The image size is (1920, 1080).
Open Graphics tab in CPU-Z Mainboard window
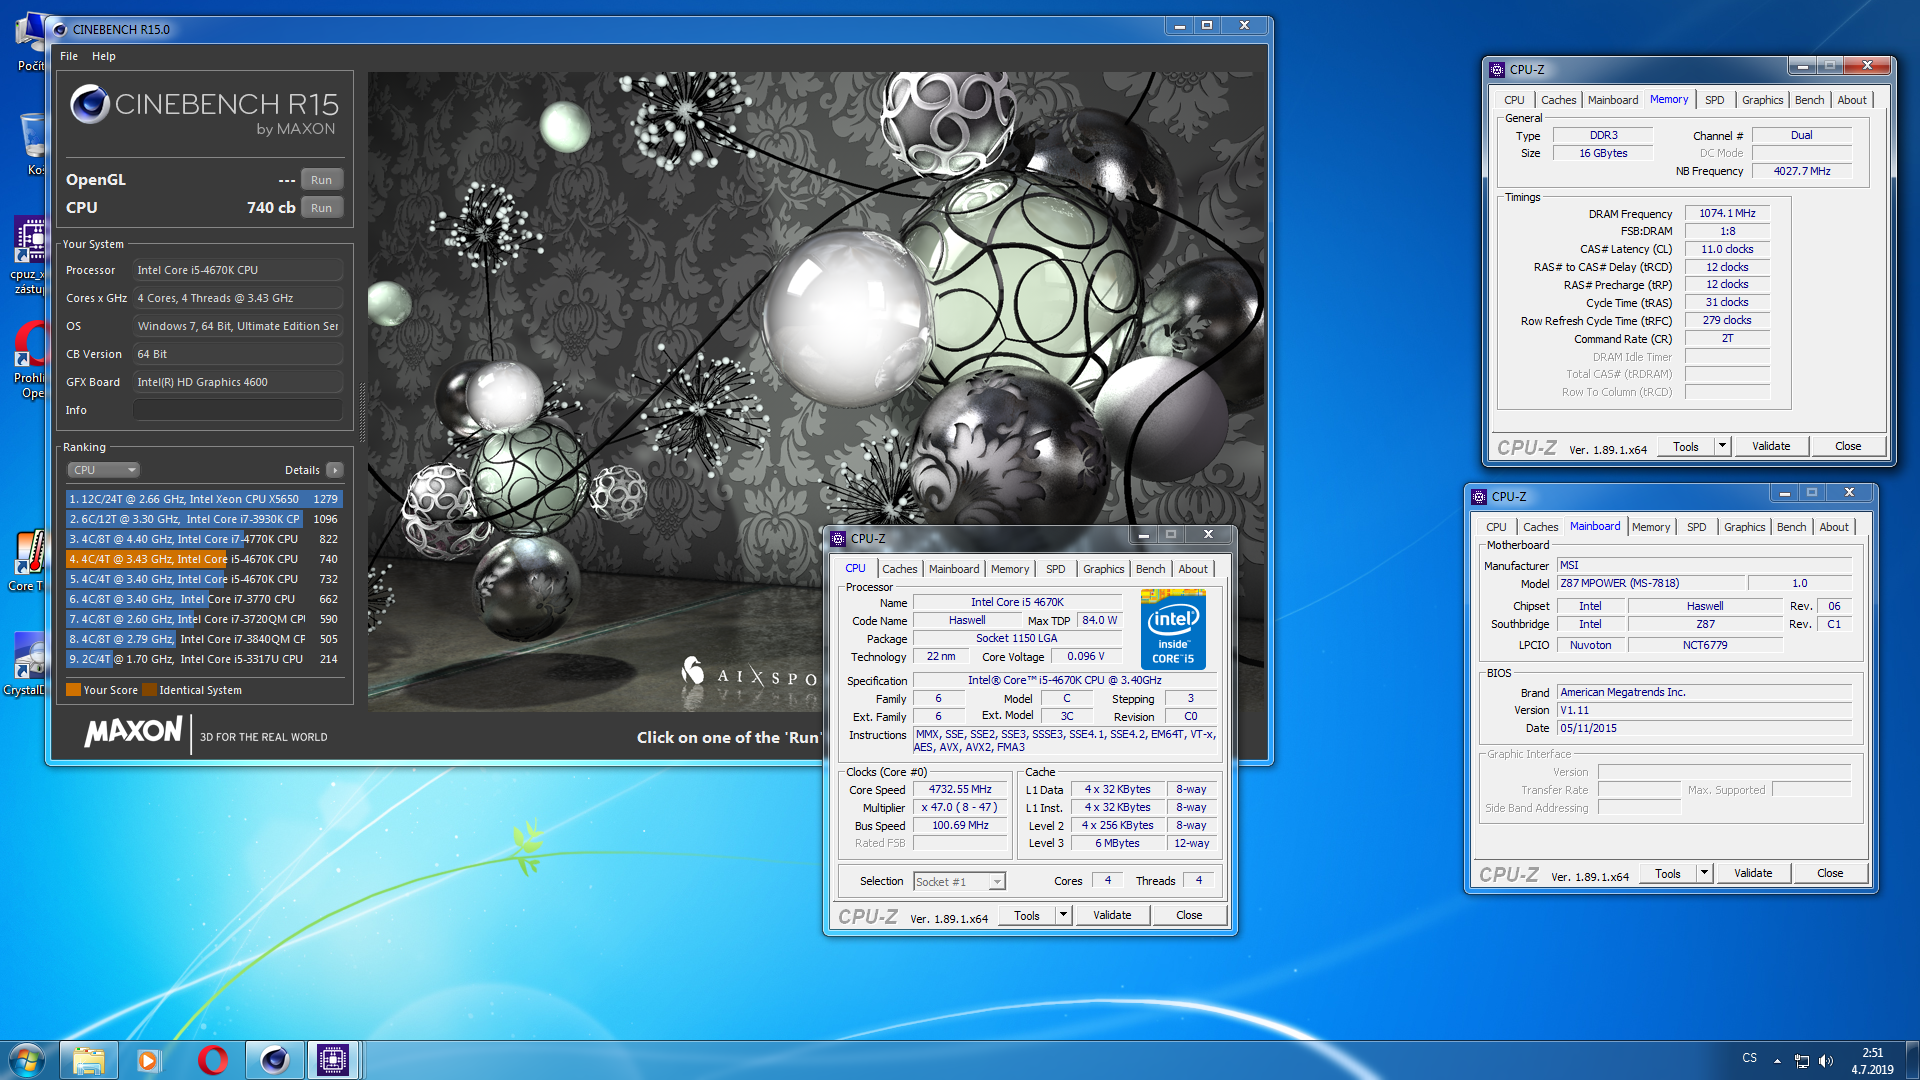tap(1744, 527)
